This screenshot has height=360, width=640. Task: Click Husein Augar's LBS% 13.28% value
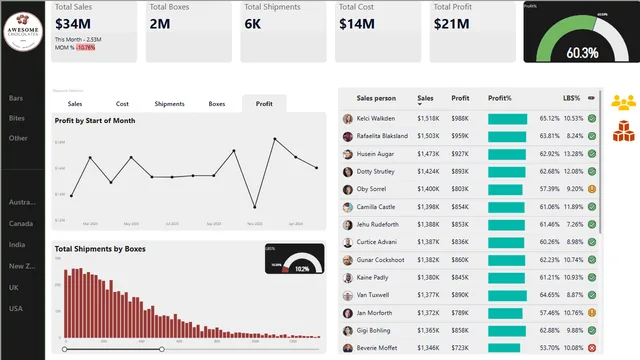click(573, 154)
